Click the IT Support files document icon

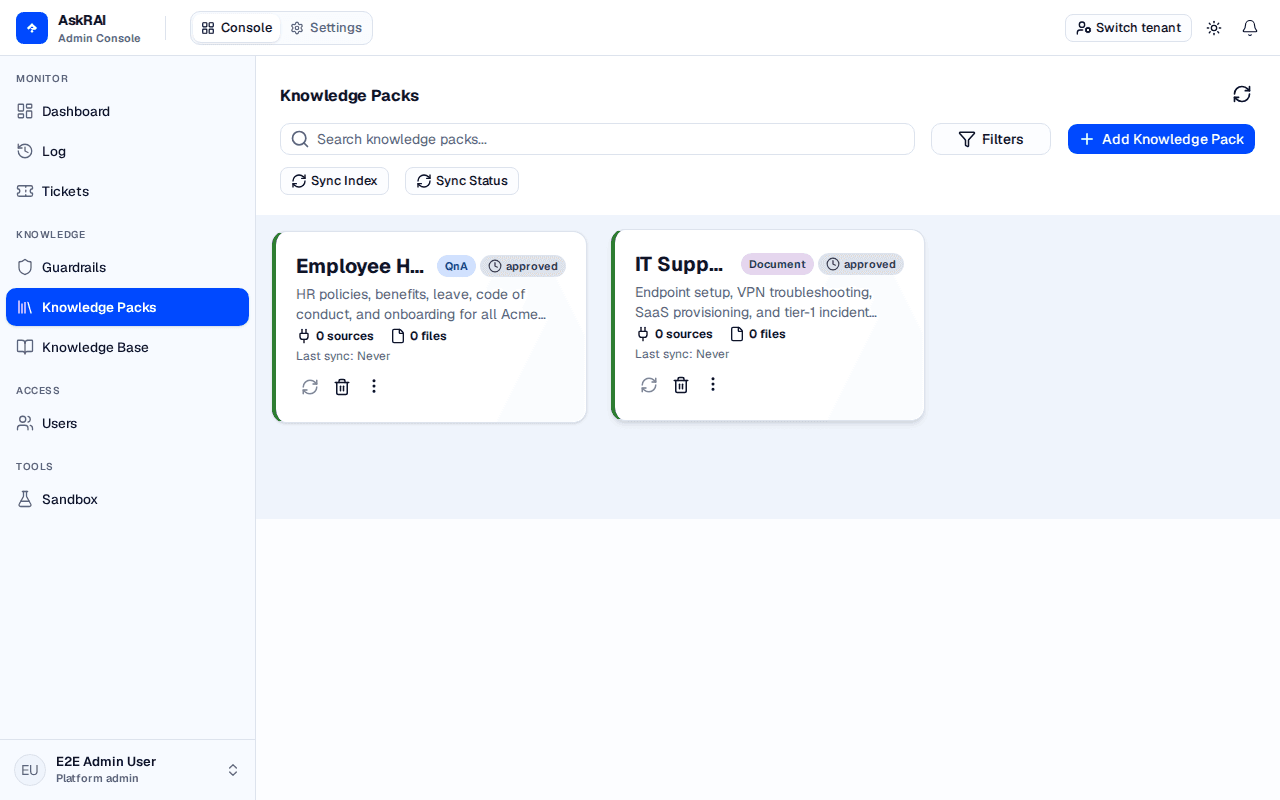[x=737, y=334]
